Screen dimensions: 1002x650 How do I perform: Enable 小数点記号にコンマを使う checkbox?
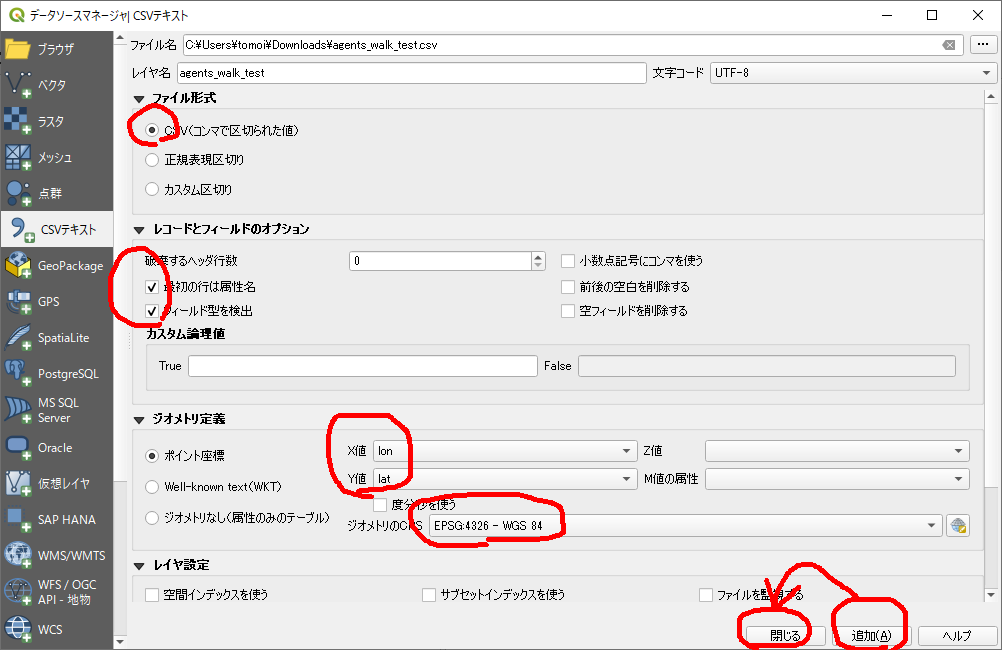[x=568, y=261]
